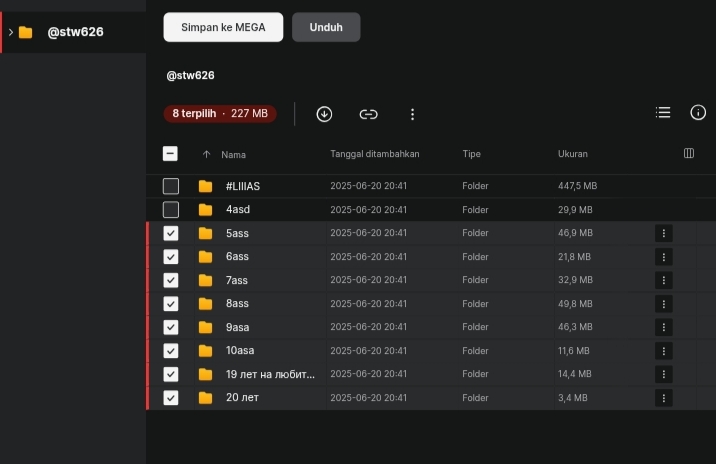Open the info panel icon
This screenshot has height=464, width=716.
point(698,112)
